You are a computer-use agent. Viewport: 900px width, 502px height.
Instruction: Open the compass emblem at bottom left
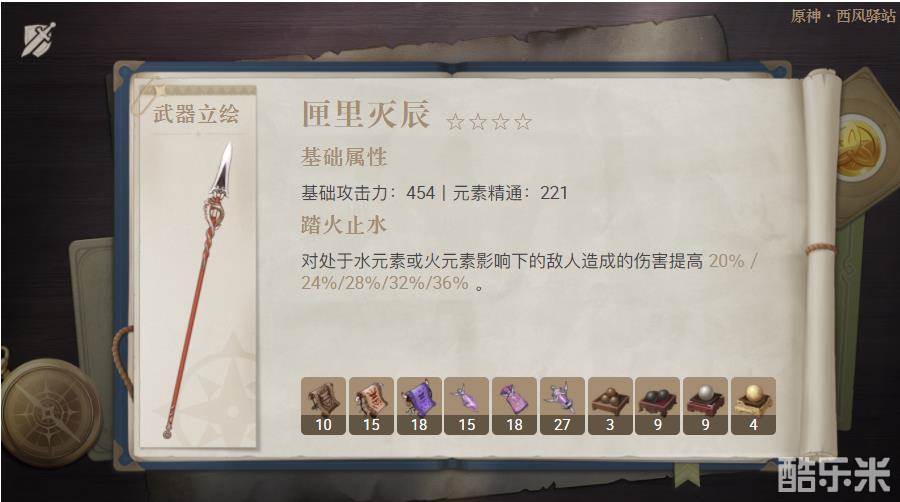pyautogui.click(x=51, y=412)
